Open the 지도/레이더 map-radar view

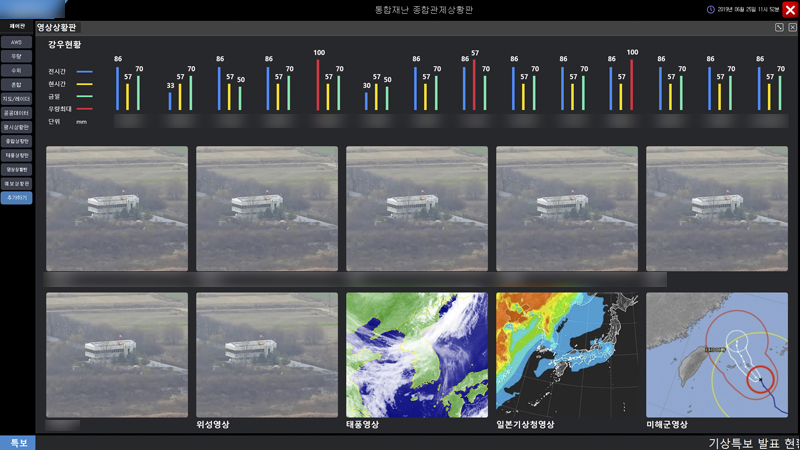click(x=16, y=98)
